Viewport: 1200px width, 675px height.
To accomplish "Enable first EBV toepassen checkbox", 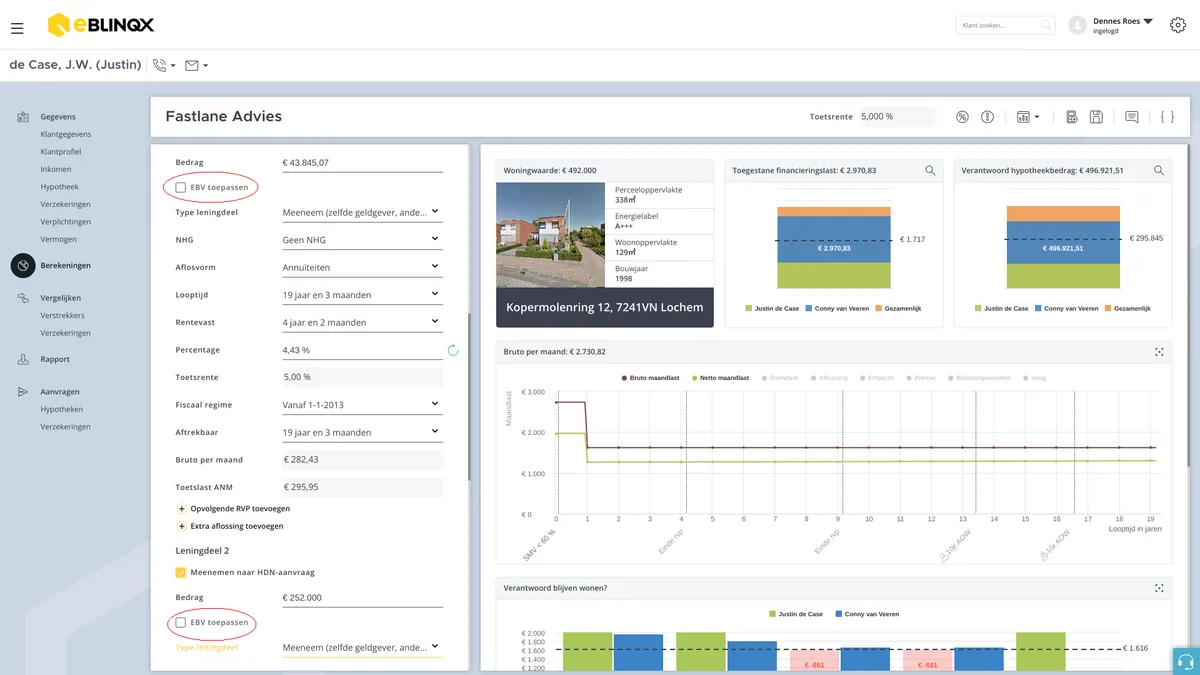I will [180, 187].
